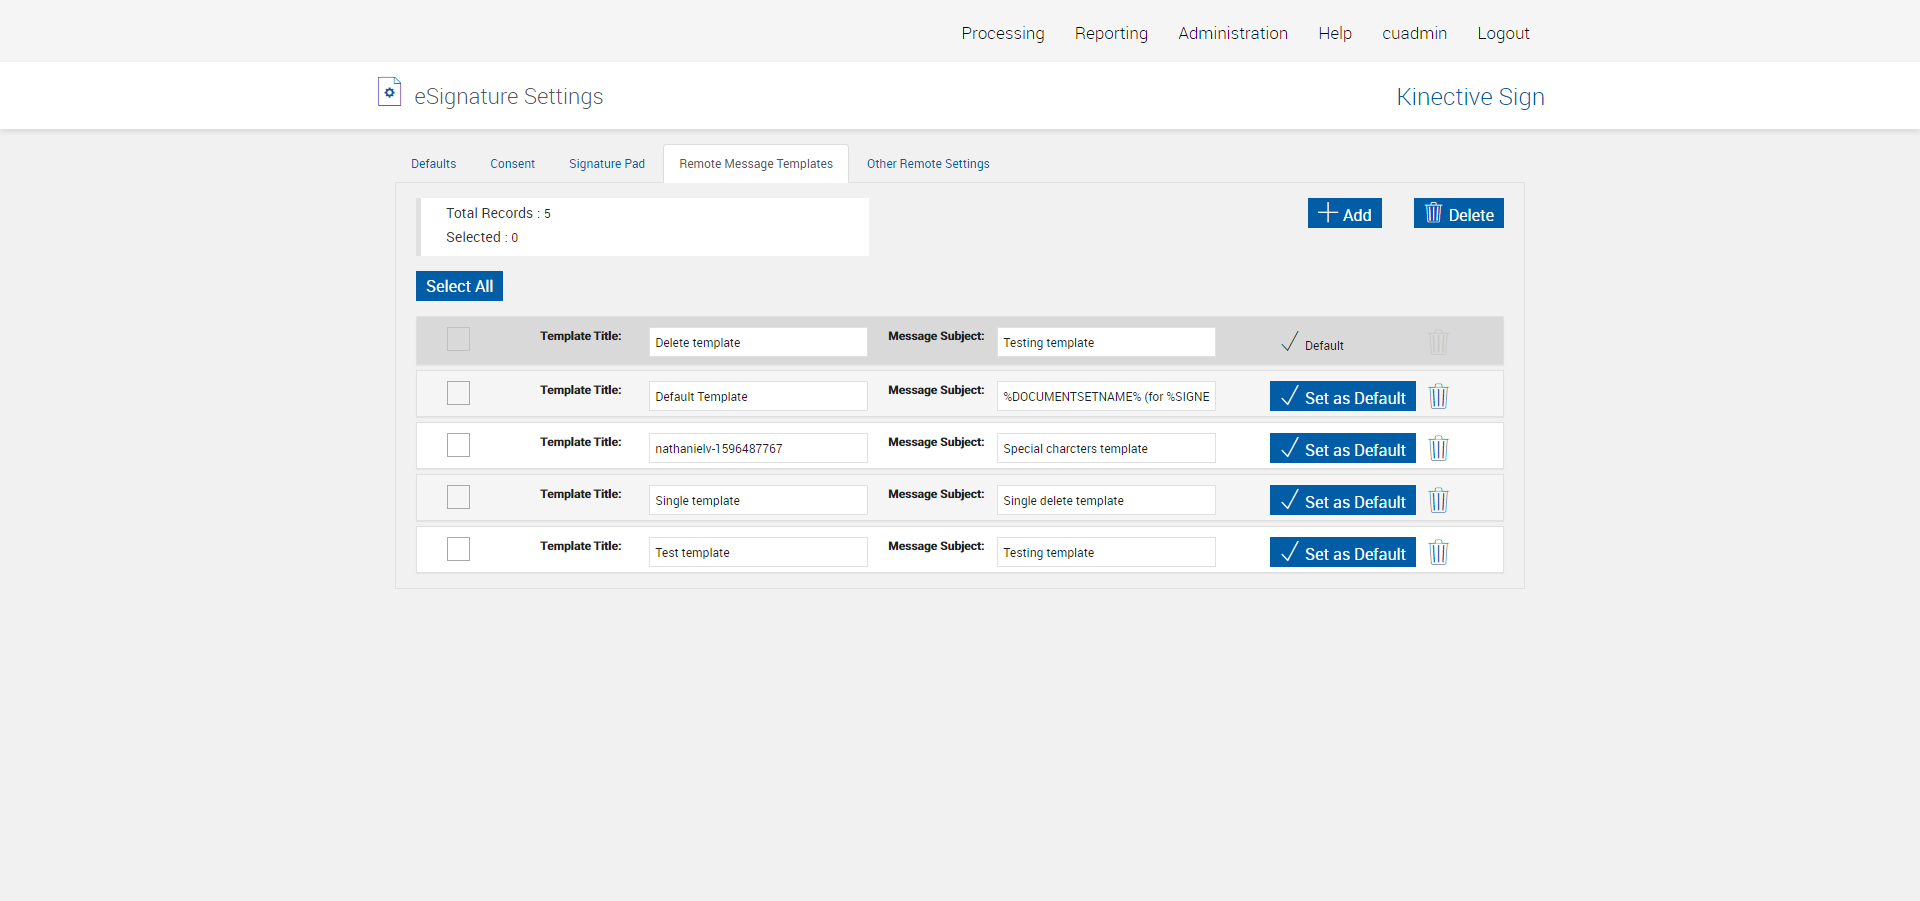Click trash icon for Single template row
This screenshot has height=901, width=1920.
(1438, 501)
